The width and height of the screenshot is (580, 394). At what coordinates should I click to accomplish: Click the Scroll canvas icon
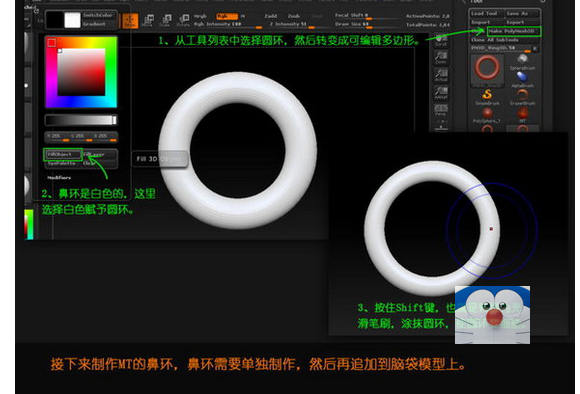(x=441, y=41)
